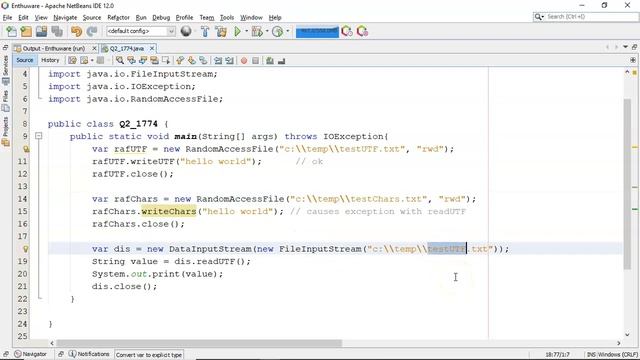Toggle Rectangular Selection icon
640x360 pixels.
click(166, 60)
